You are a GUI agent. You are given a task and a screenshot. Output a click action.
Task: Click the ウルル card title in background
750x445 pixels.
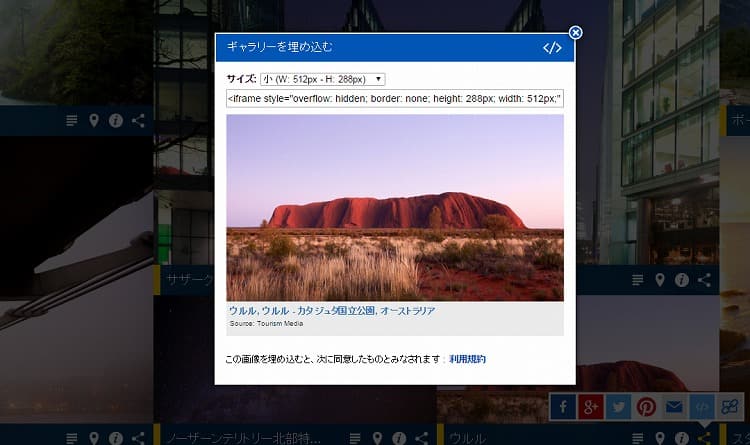coord(467,438)
